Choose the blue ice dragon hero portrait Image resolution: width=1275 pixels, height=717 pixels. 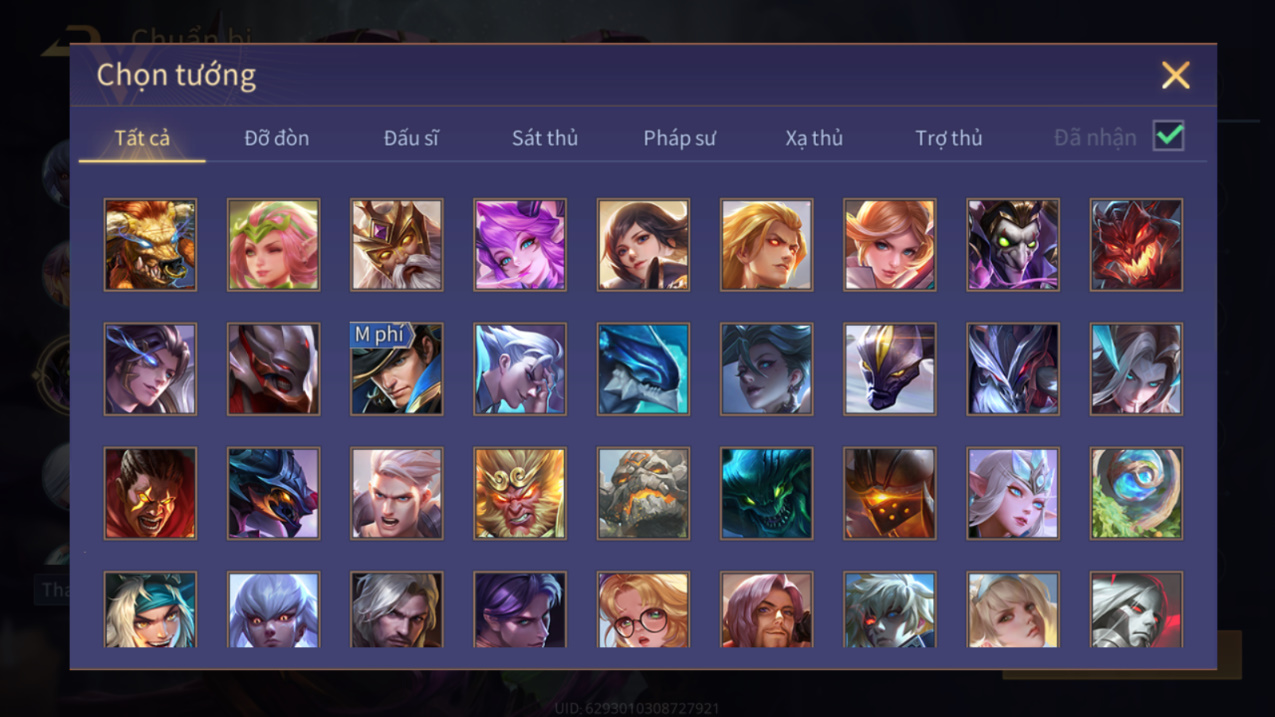643,369
